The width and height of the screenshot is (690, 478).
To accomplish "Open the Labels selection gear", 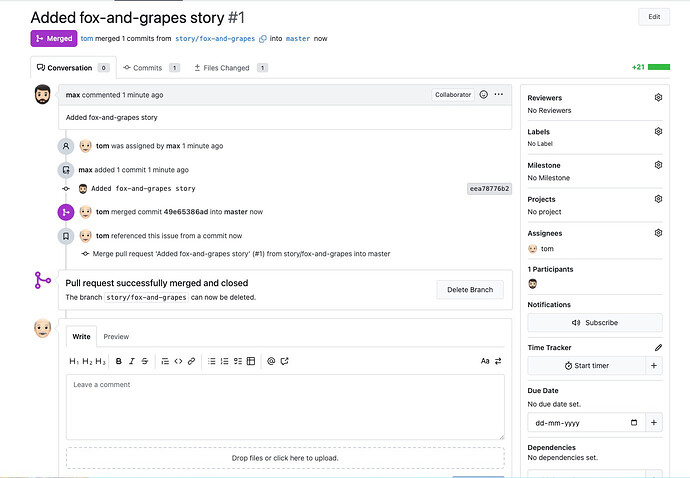I will pos(658,131).
